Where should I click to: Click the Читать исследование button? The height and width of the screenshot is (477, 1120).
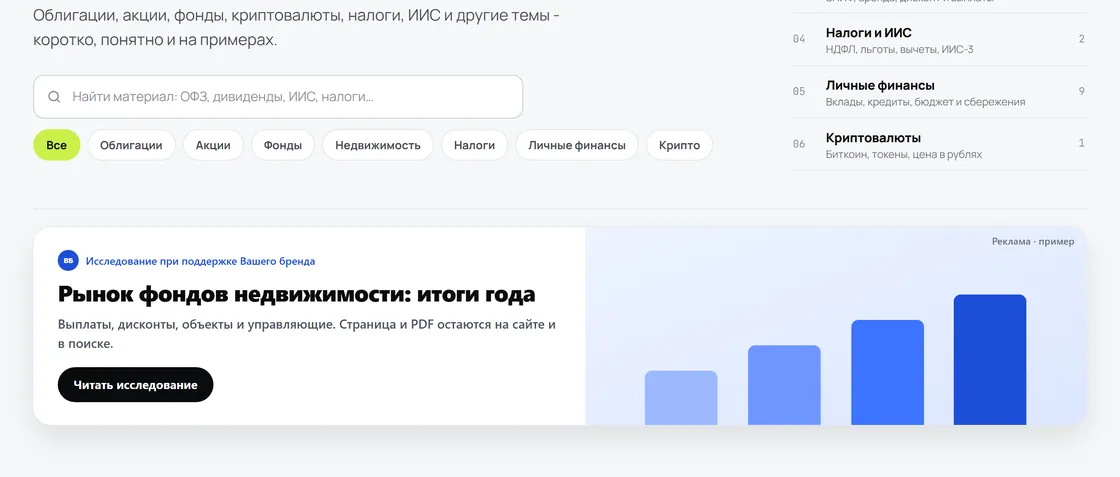136,385
